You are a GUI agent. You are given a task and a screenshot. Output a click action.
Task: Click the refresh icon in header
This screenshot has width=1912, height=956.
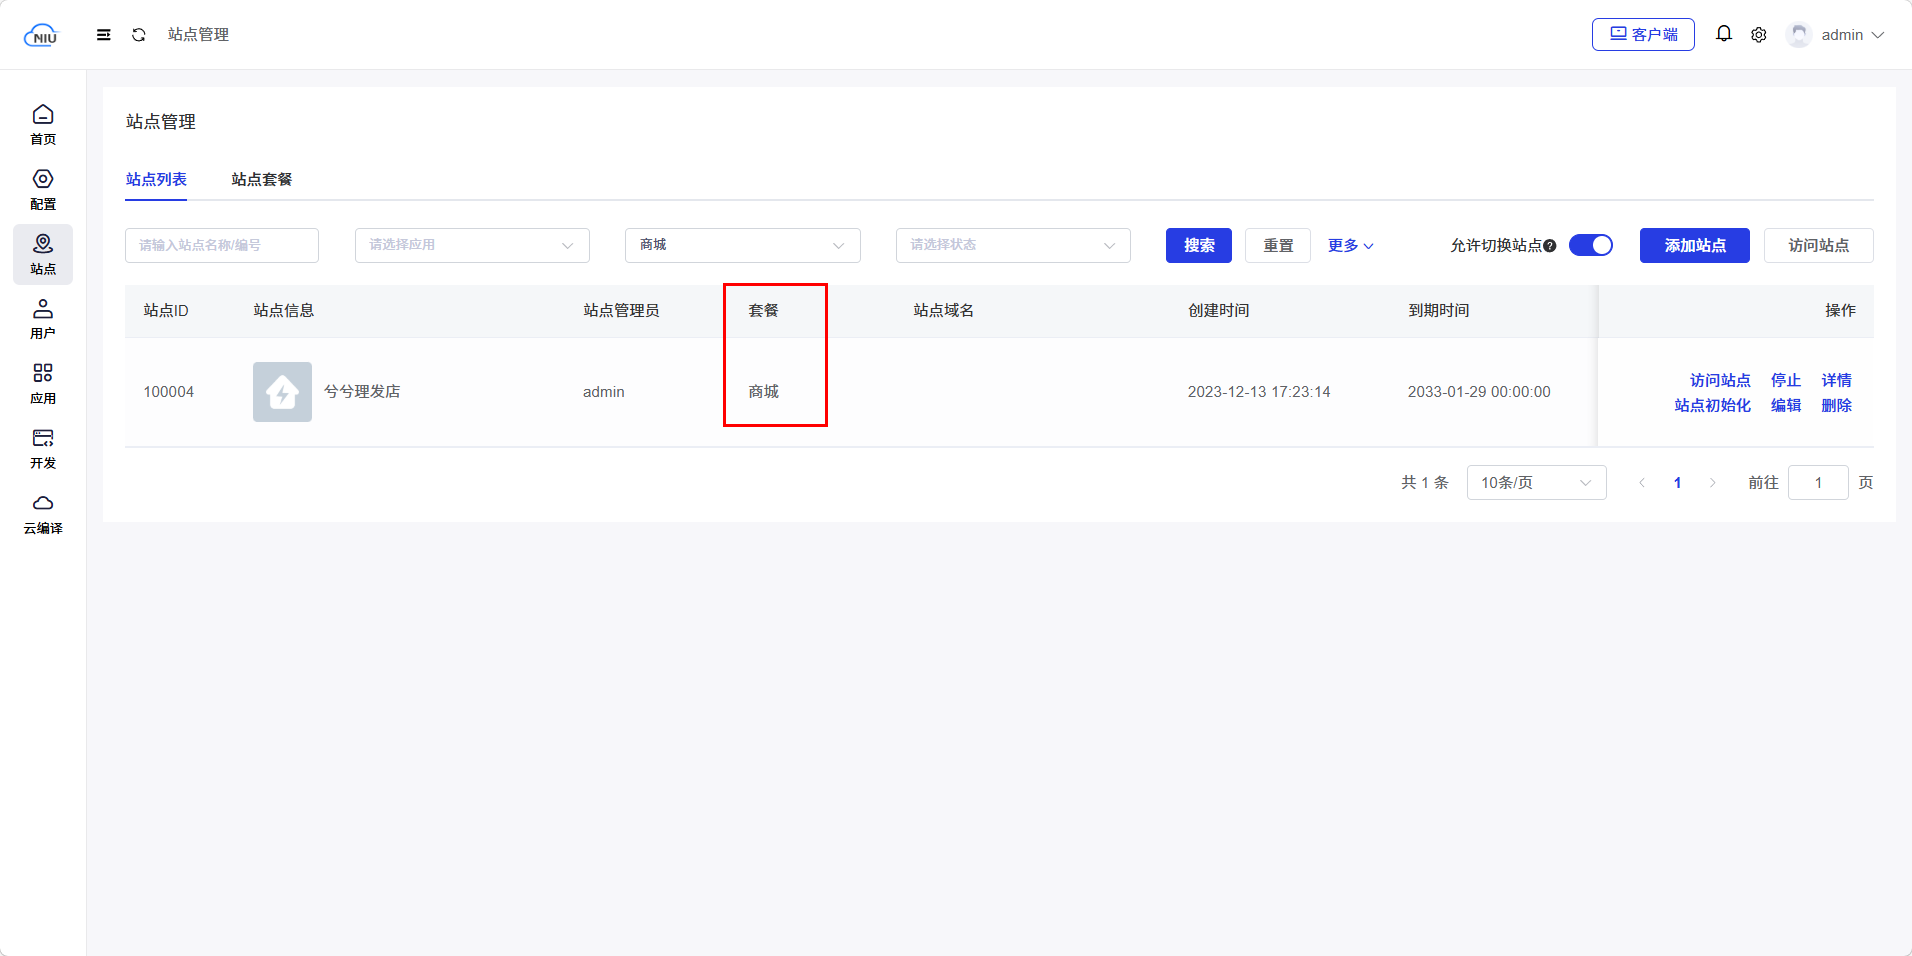pyautogui.click(x=139, y=35)
